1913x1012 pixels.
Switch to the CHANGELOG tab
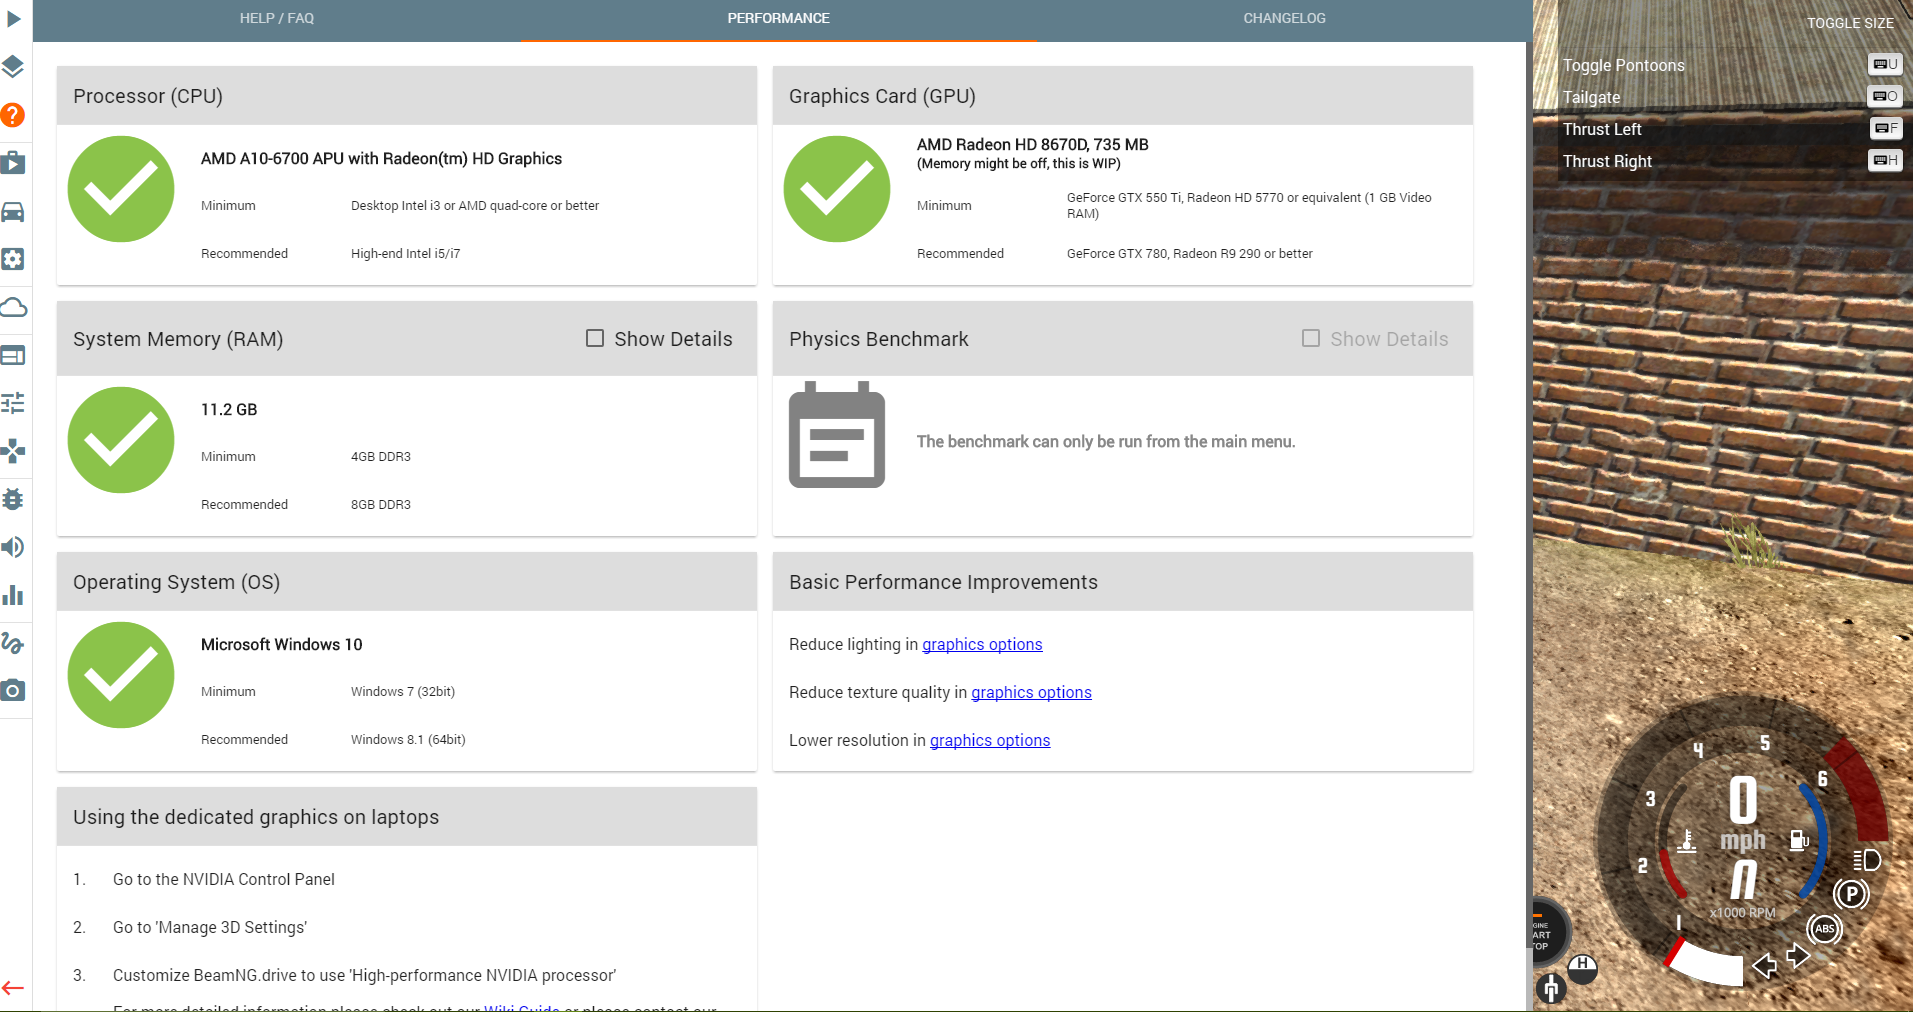pos(1285,18)
